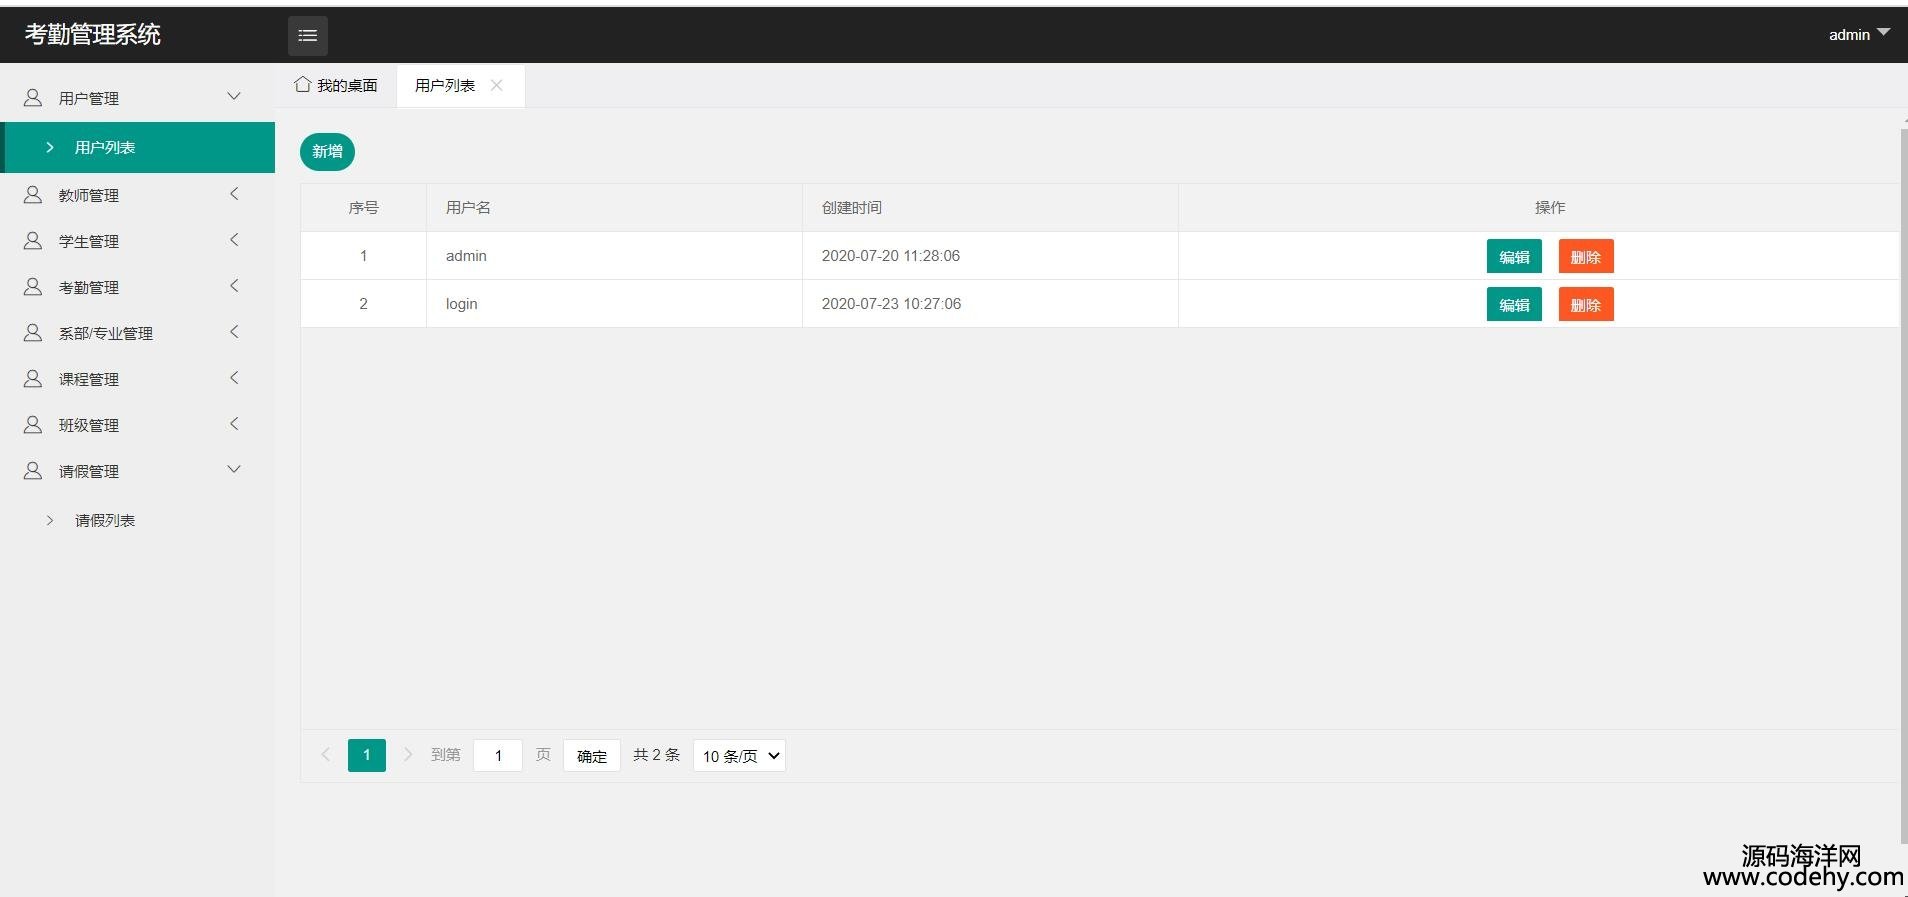The image size is (1908, 897).
Task: Select page 1 in pagination
Action: point(367,755)
